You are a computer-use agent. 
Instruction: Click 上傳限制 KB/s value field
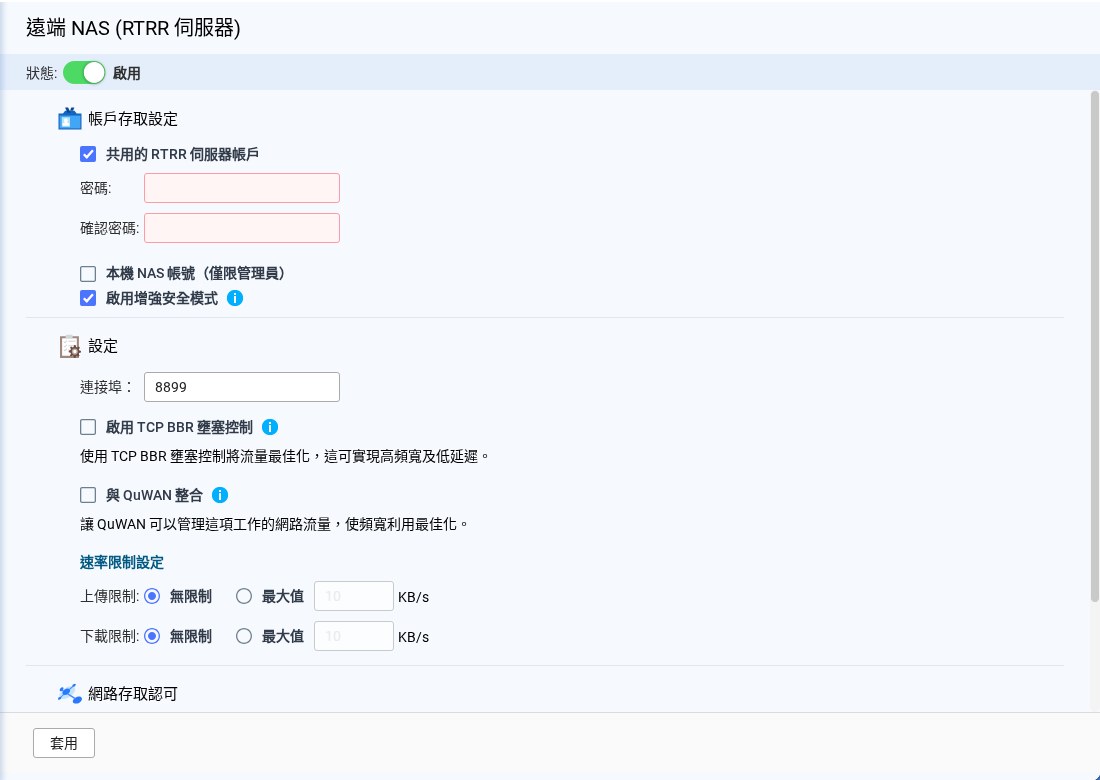pos(354,596)
